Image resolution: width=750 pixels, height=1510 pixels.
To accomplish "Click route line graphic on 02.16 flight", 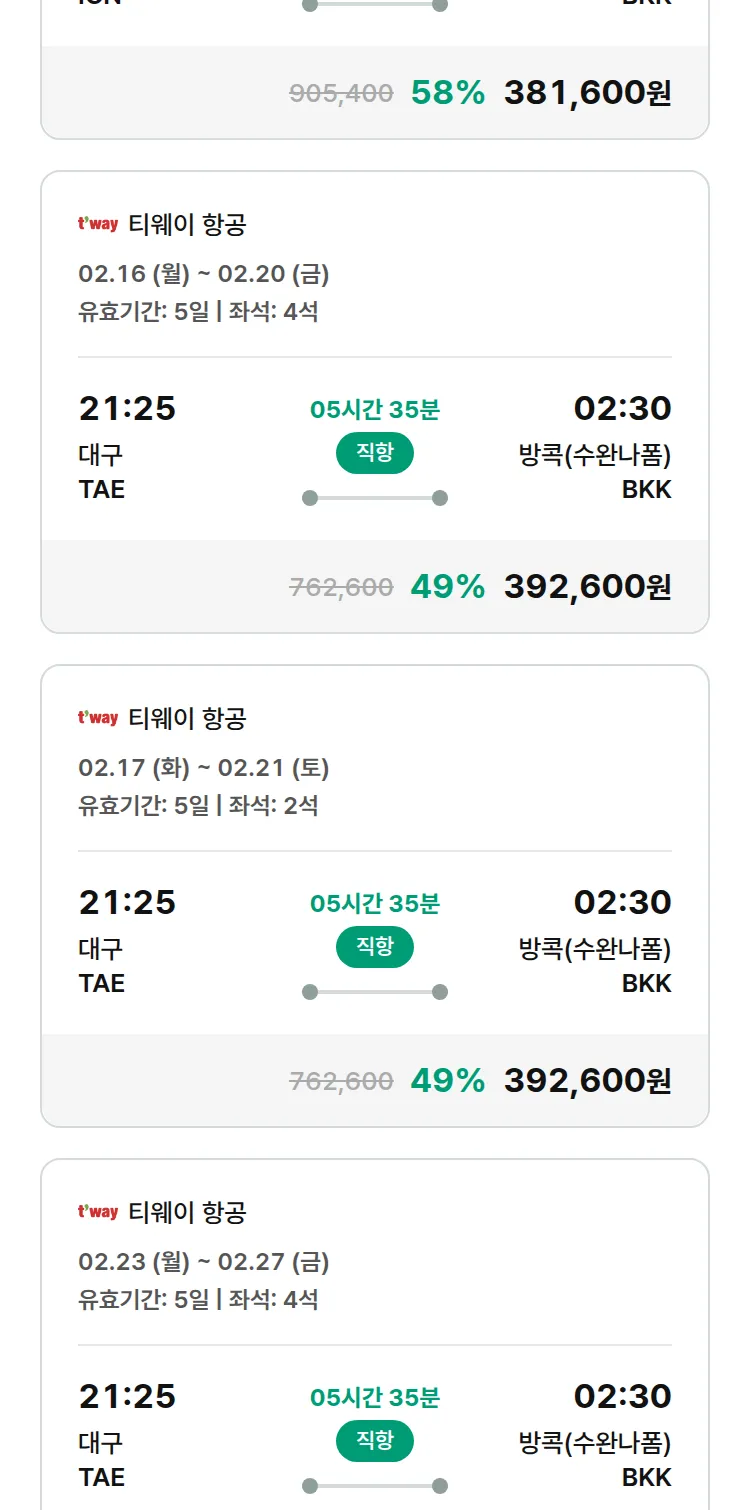I will (374, 498).
